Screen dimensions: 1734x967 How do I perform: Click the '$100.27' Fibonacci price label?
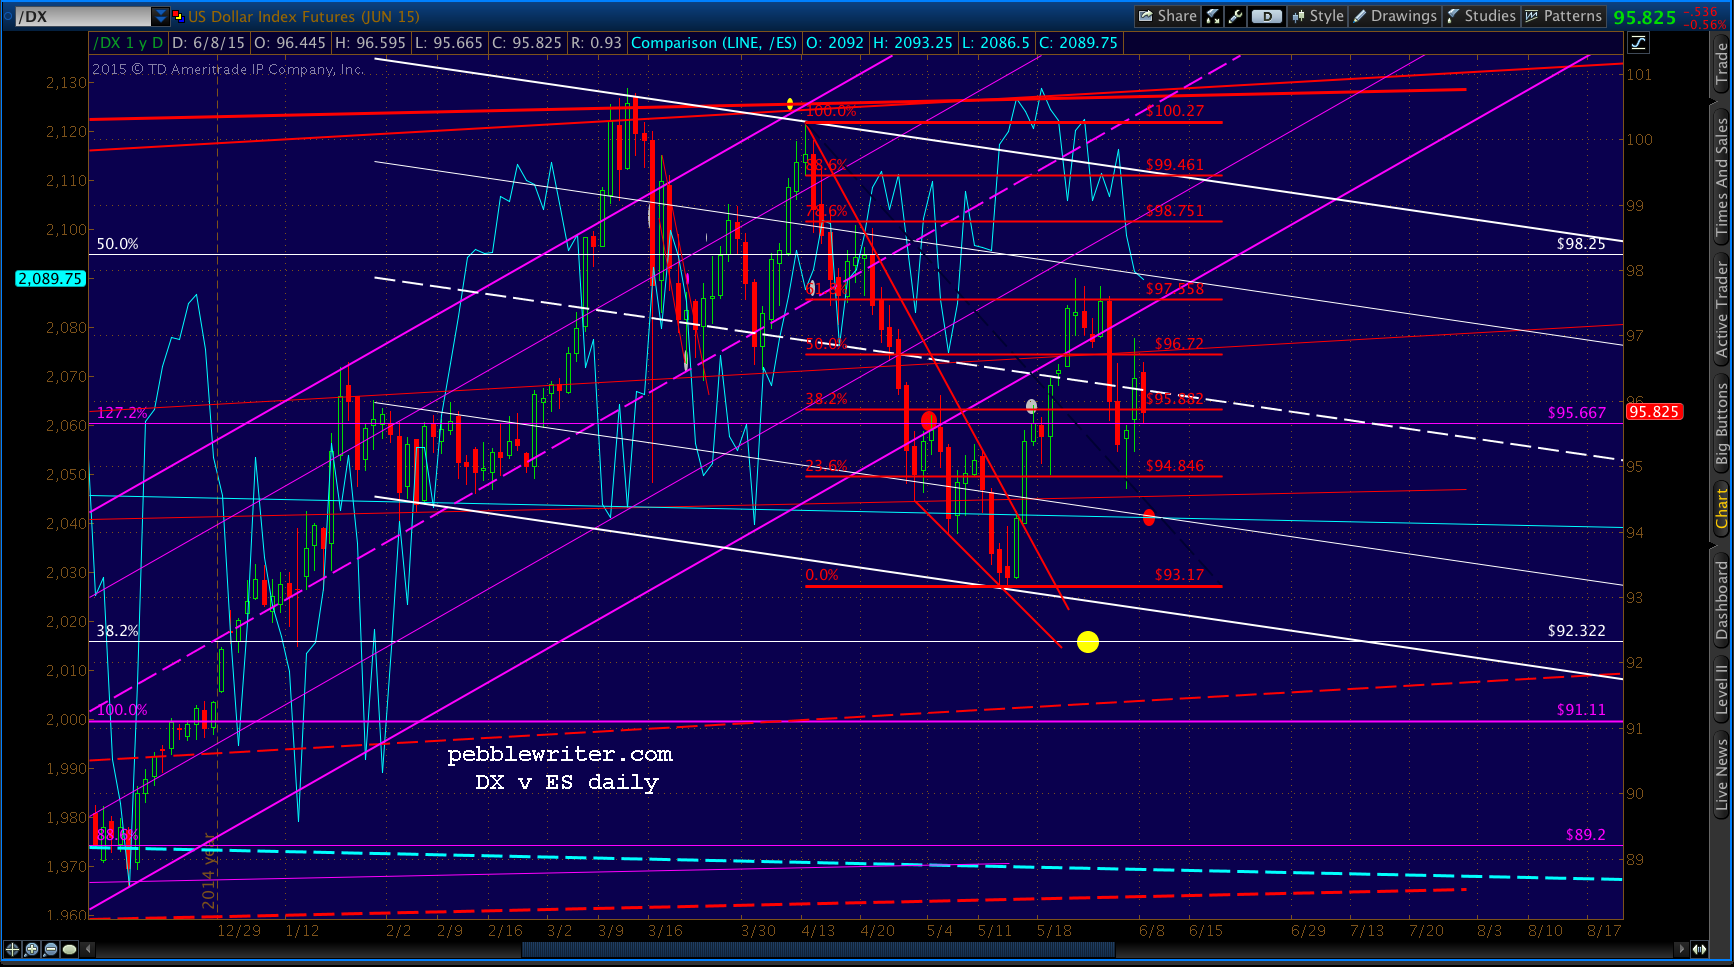(x=1175, y=111)
